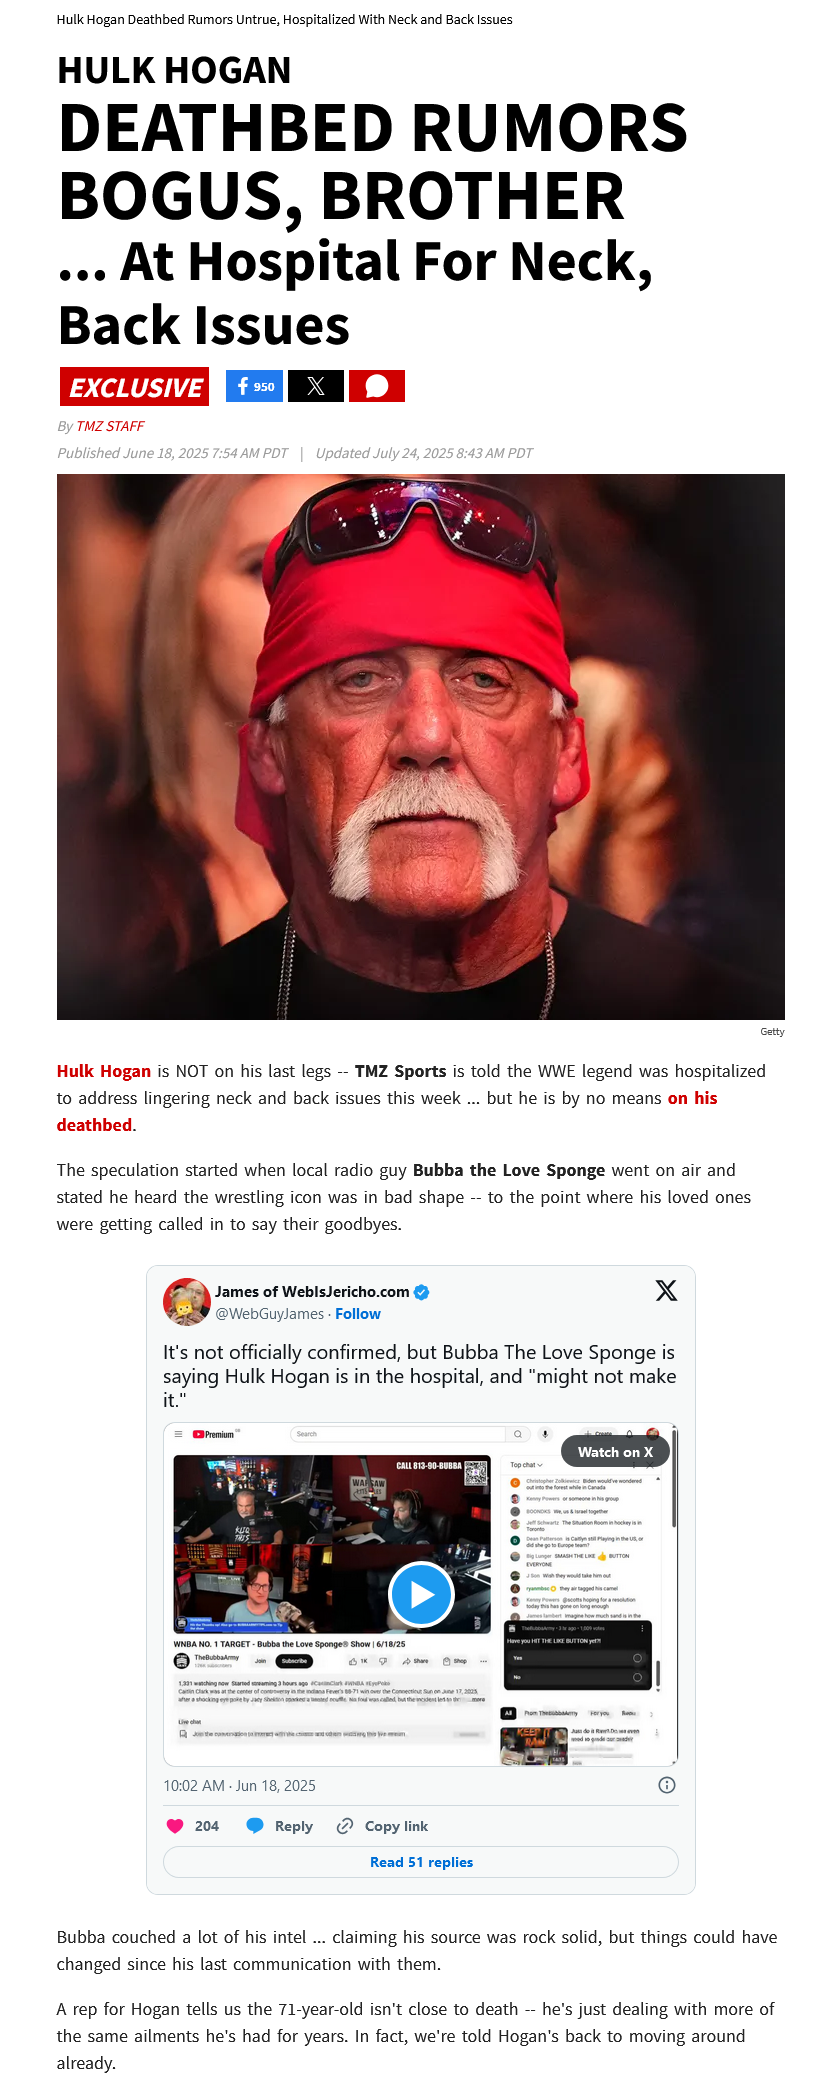Open Read 51 replies button

(421, 1862)
